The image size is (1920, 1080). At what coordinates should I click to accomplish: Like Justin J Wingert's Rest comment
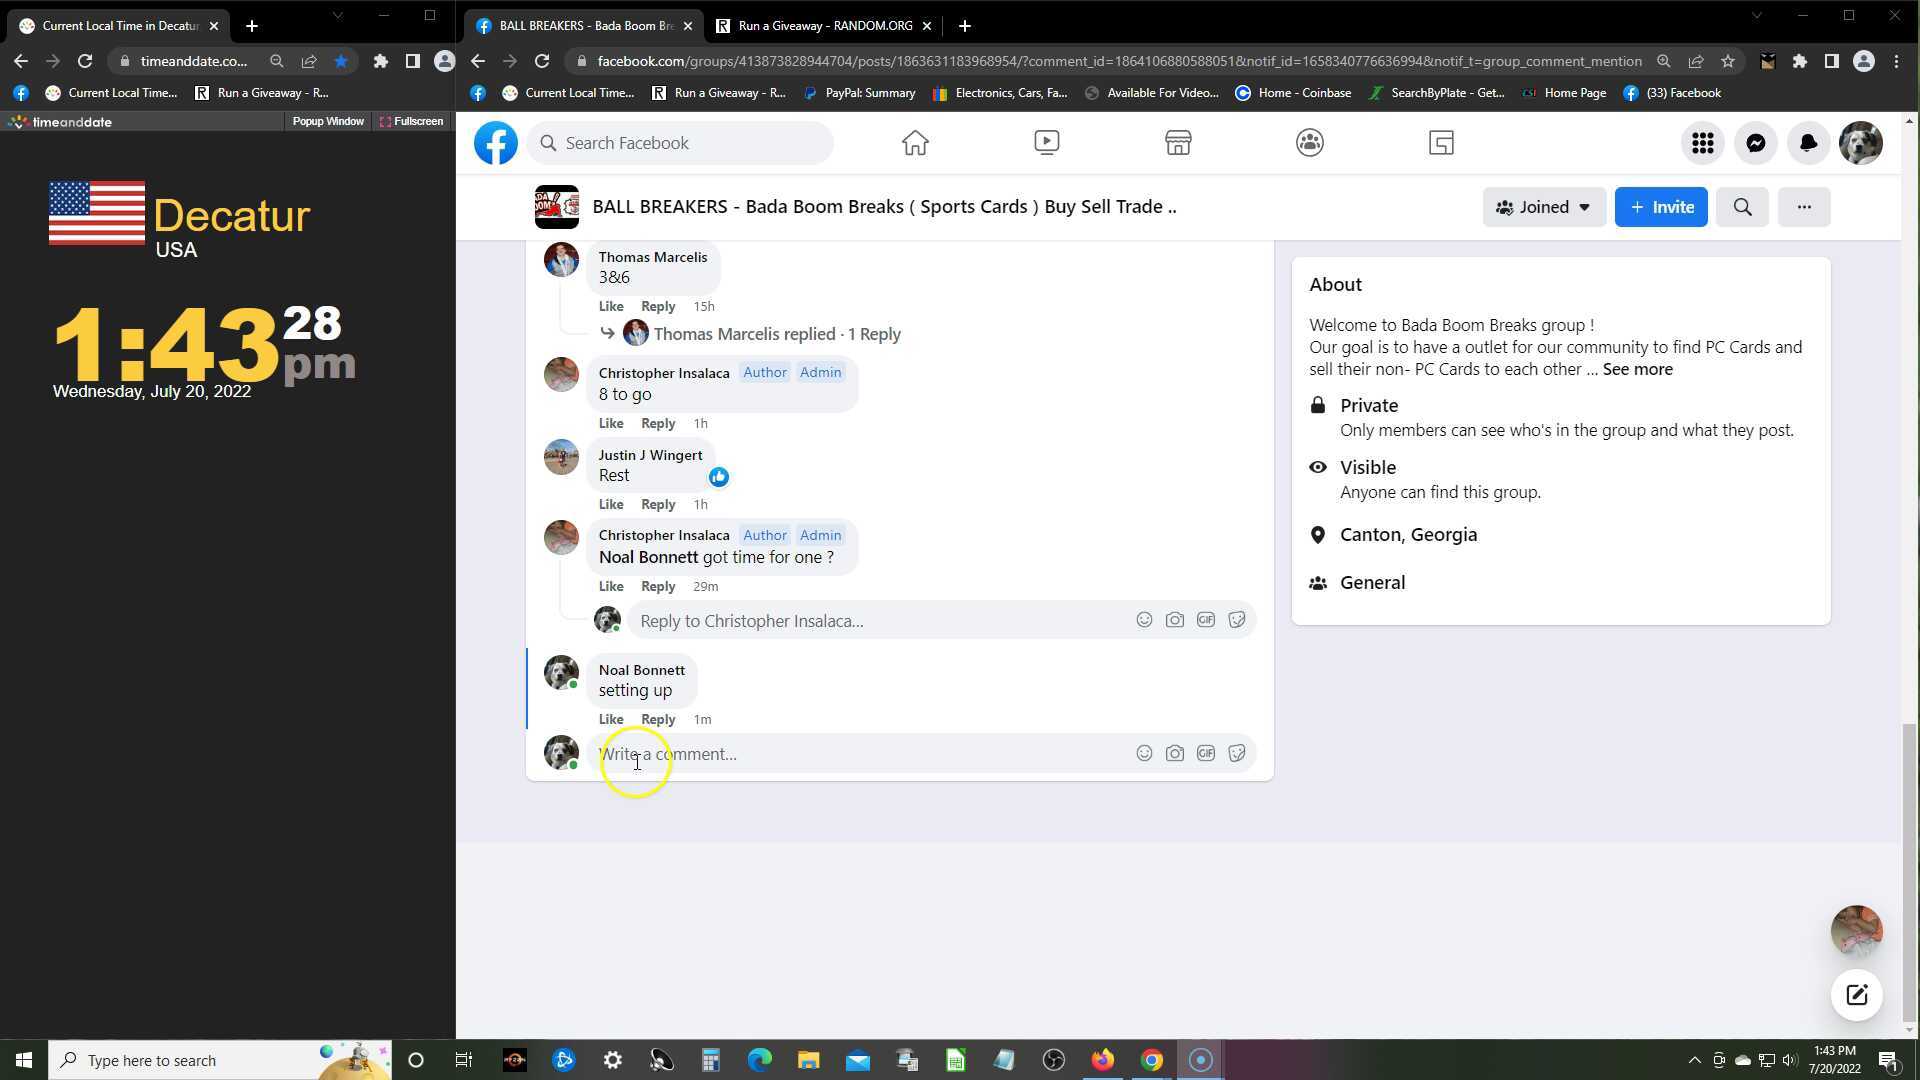610,504
